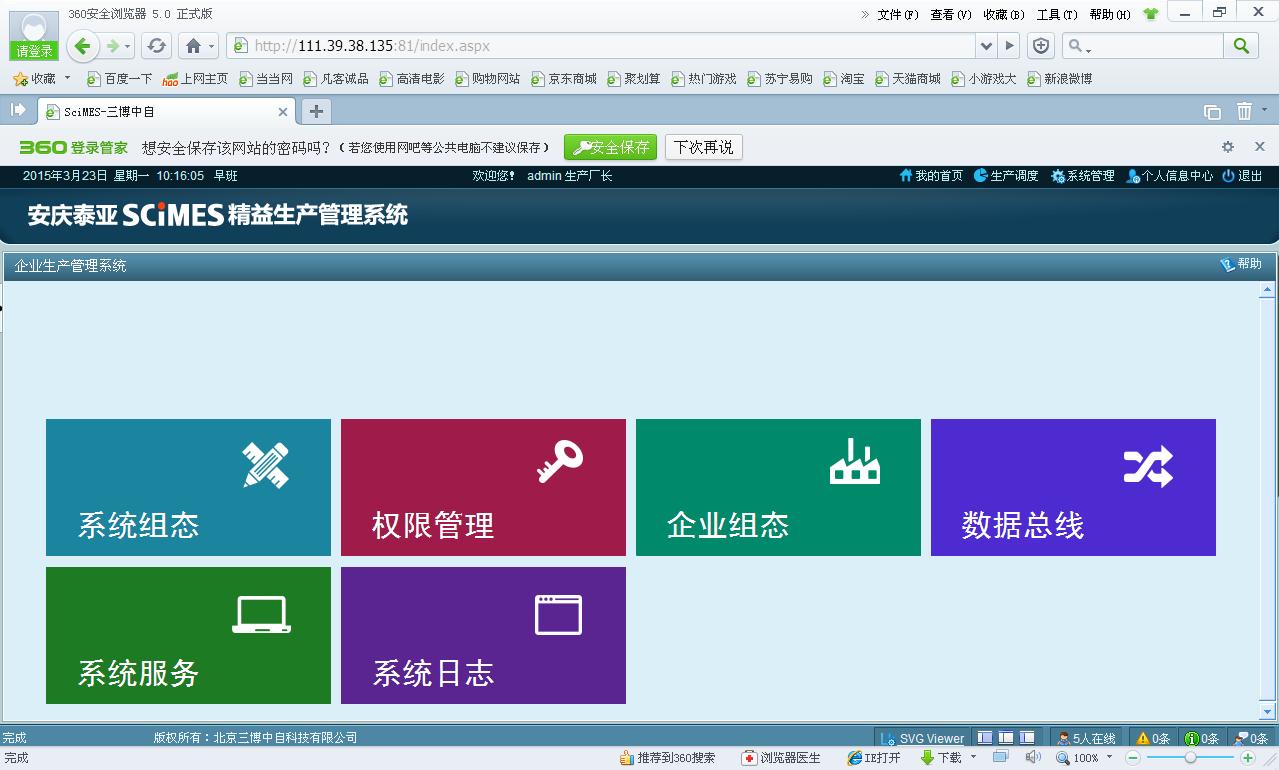Expand the forward history dropdown arrow
This screenshot has width=1279, height=770.
point(128,47)
